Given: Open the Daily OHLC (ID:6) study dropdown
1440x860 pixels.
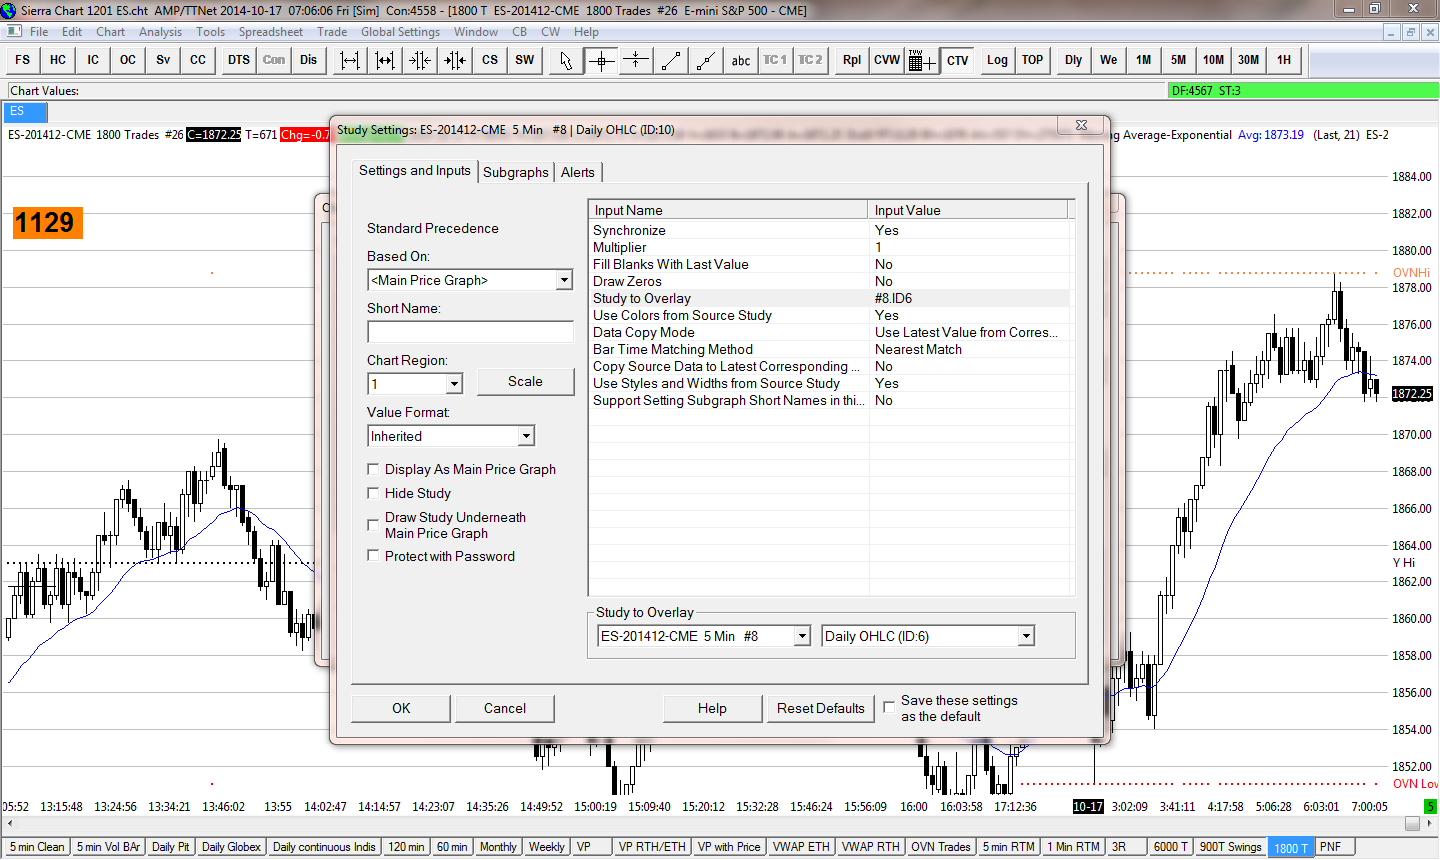Looking at the screenshot, I should click(x=1025, y=636).
